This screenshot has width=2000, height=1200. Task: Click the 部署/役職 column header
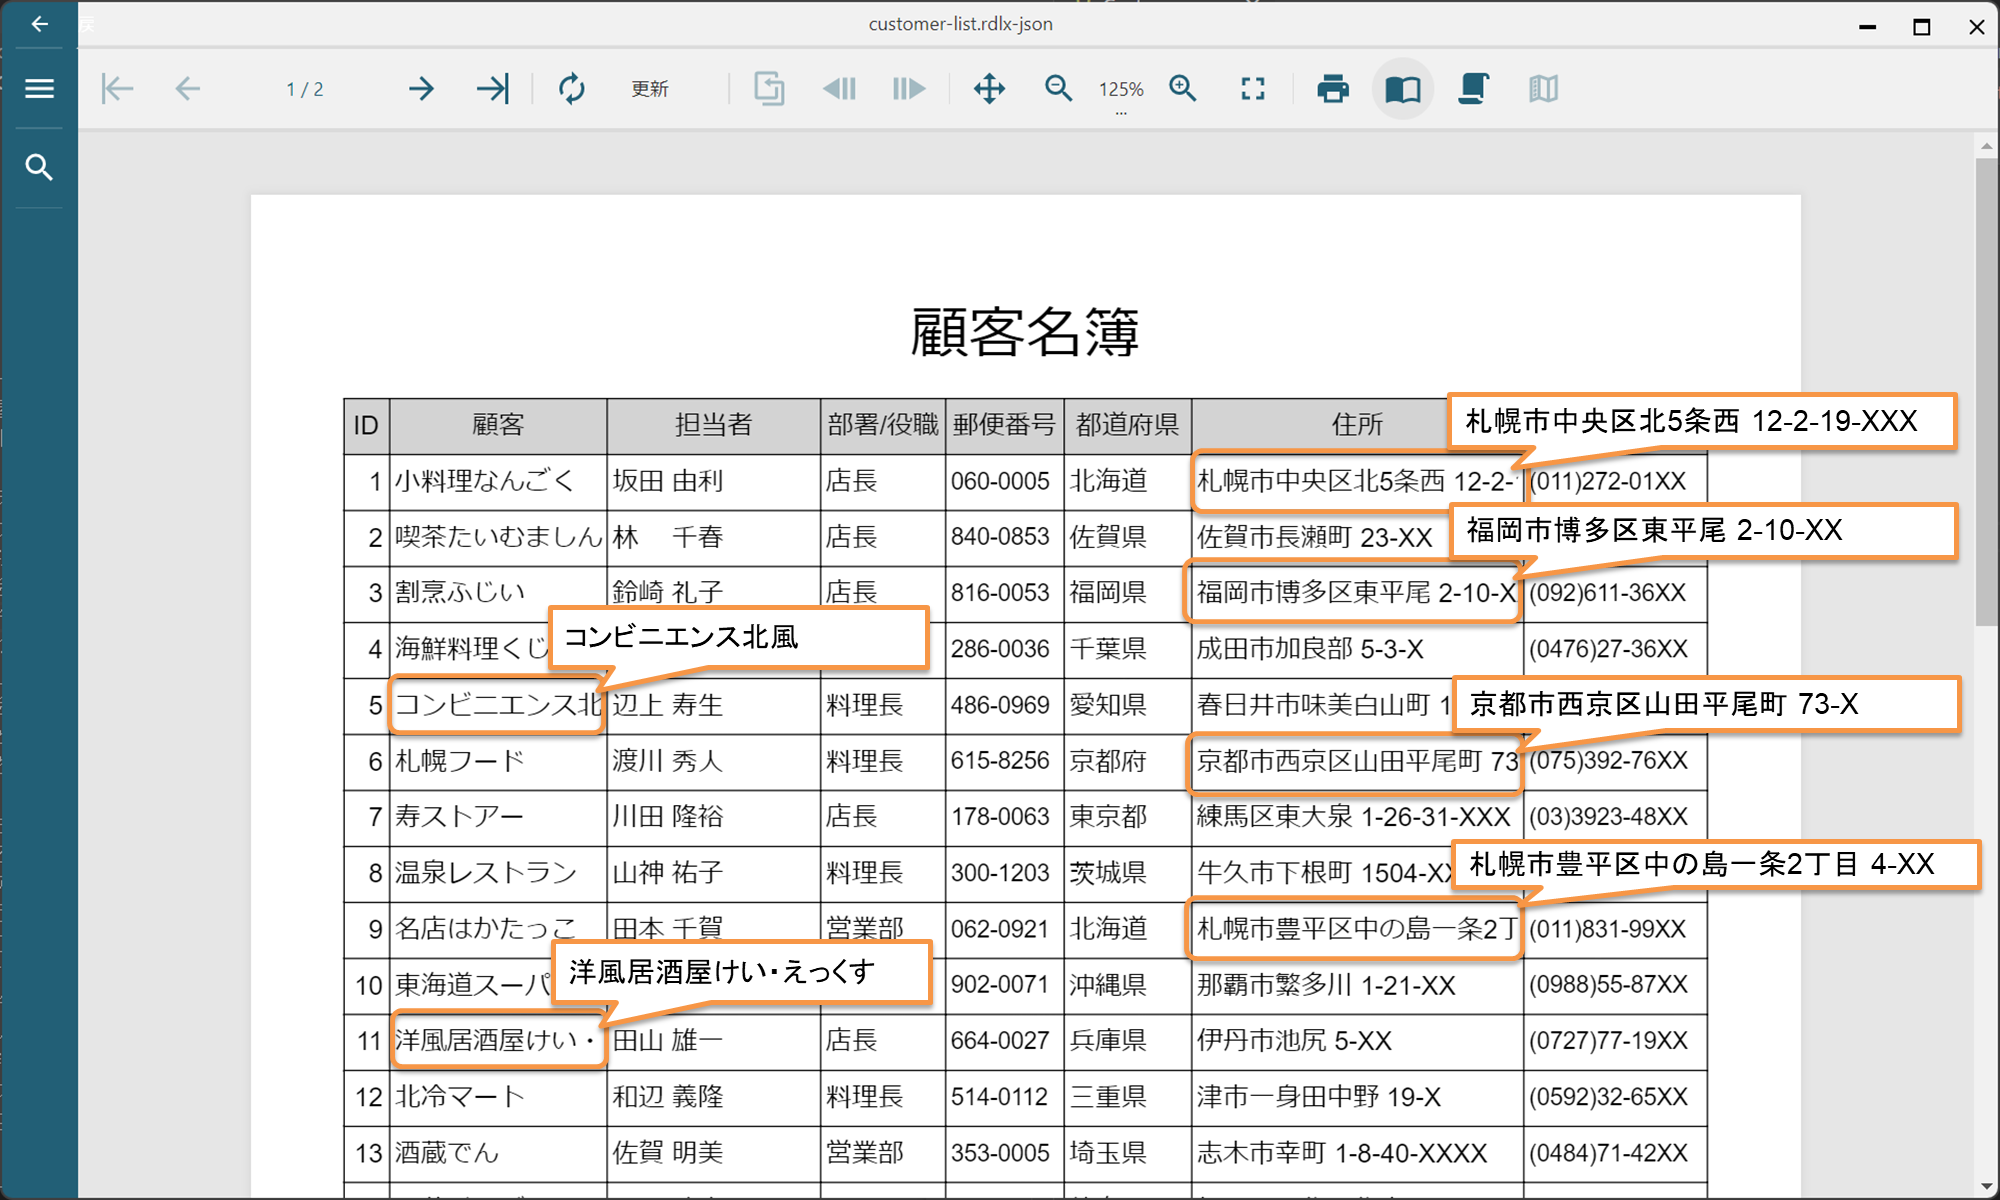click(883, 425)
